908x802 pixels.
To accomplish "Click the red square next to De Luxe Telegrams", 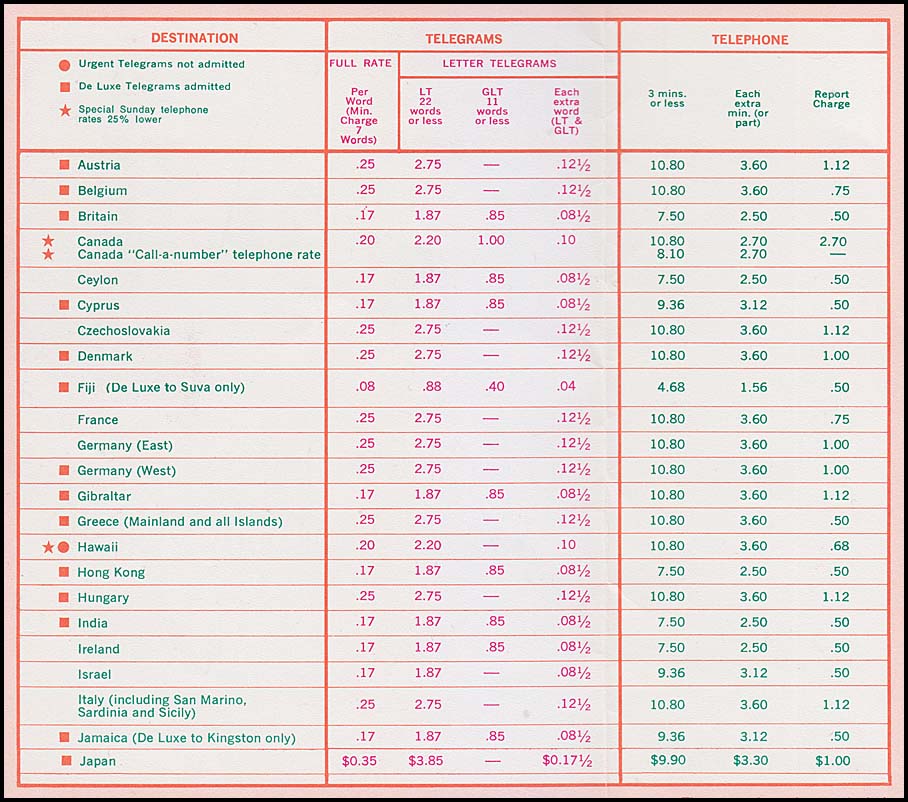I will (x=65, y=87).
